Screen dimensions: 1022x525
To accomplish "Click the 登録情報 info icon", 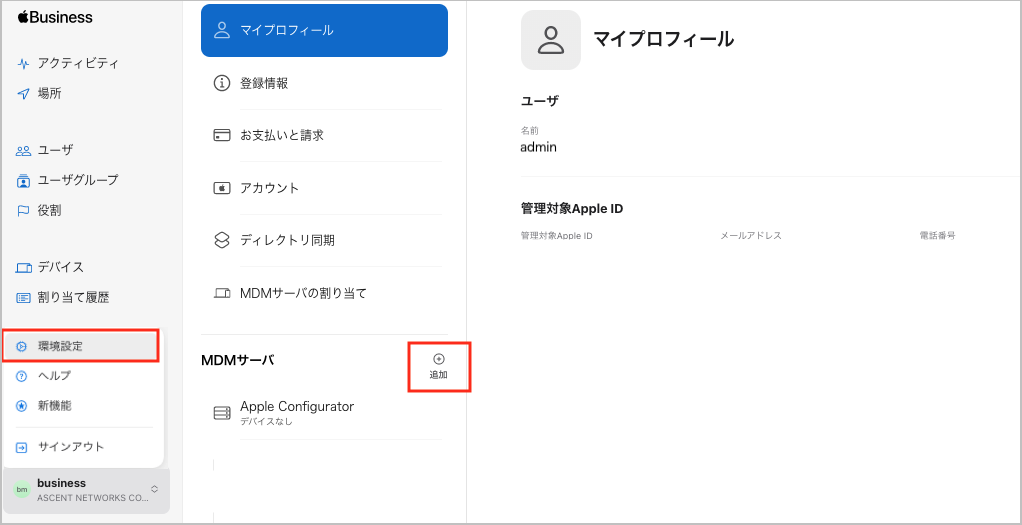I will (222, 83).
